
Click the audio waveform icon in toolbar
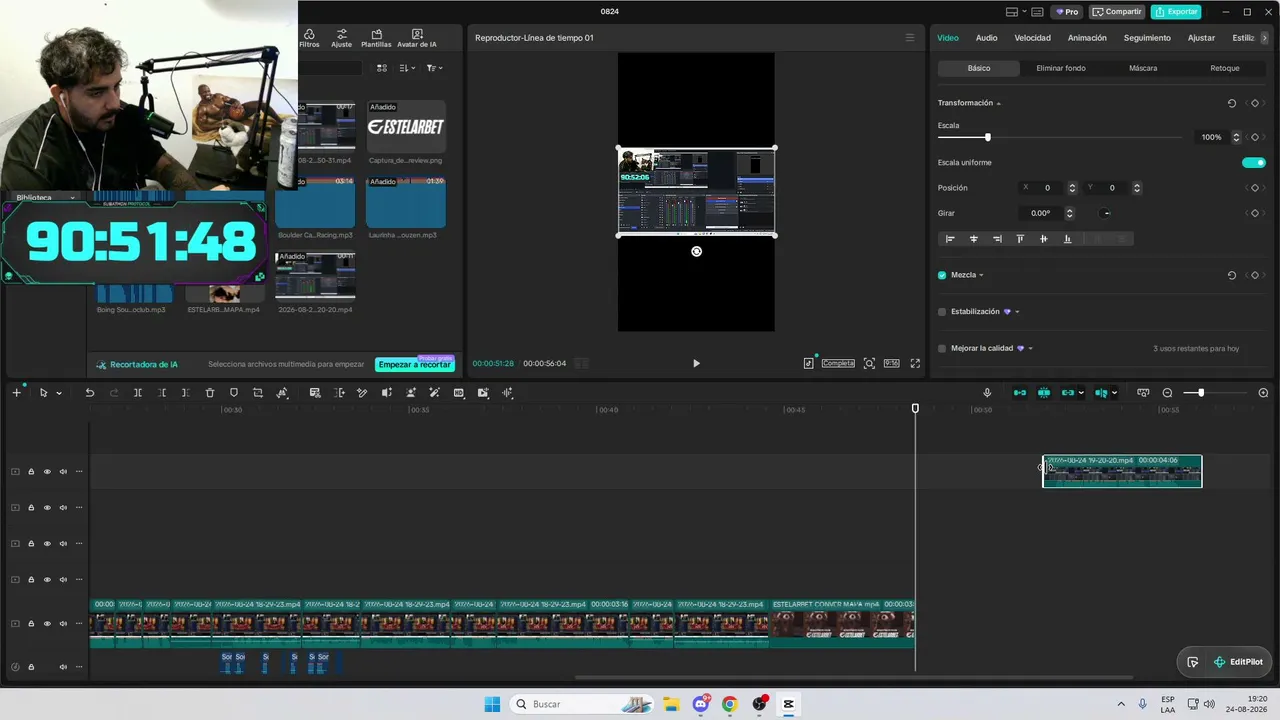click(508, 393)
